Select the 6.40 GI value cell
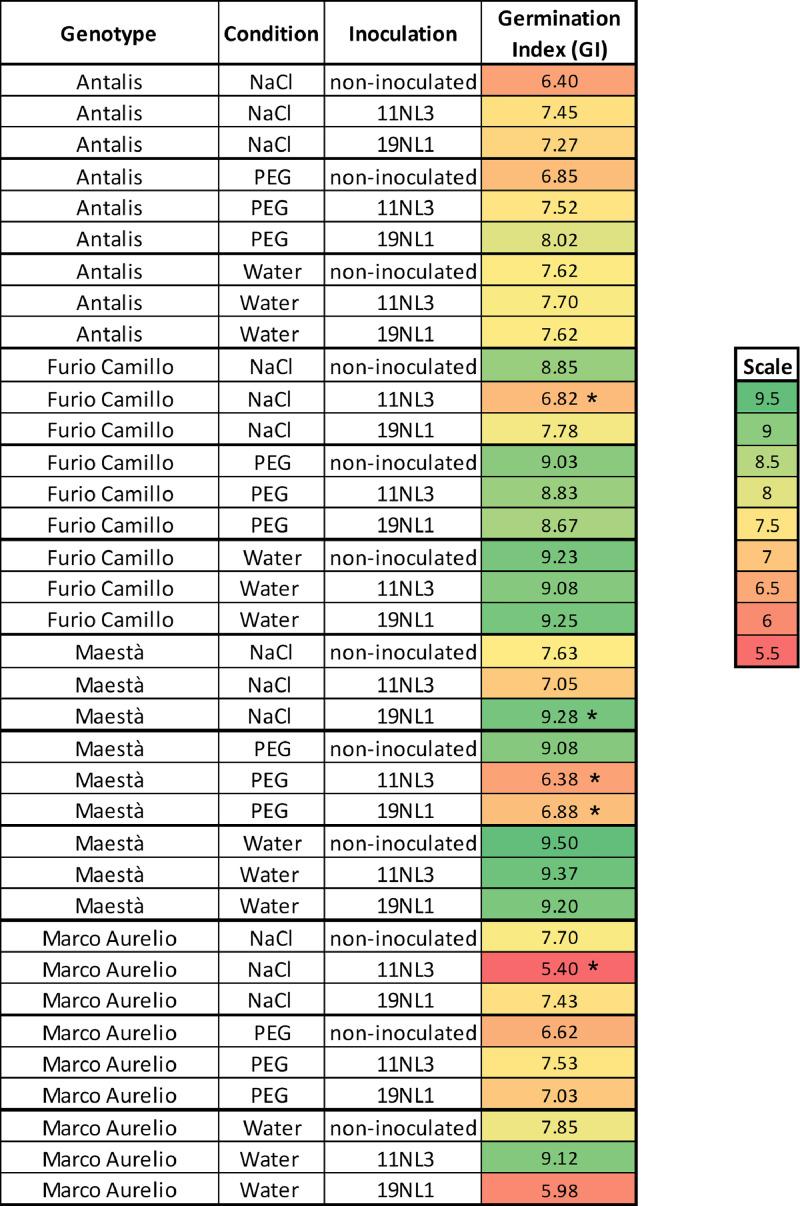This screenshot has height=1206, width=800. [x=558, y=81]
